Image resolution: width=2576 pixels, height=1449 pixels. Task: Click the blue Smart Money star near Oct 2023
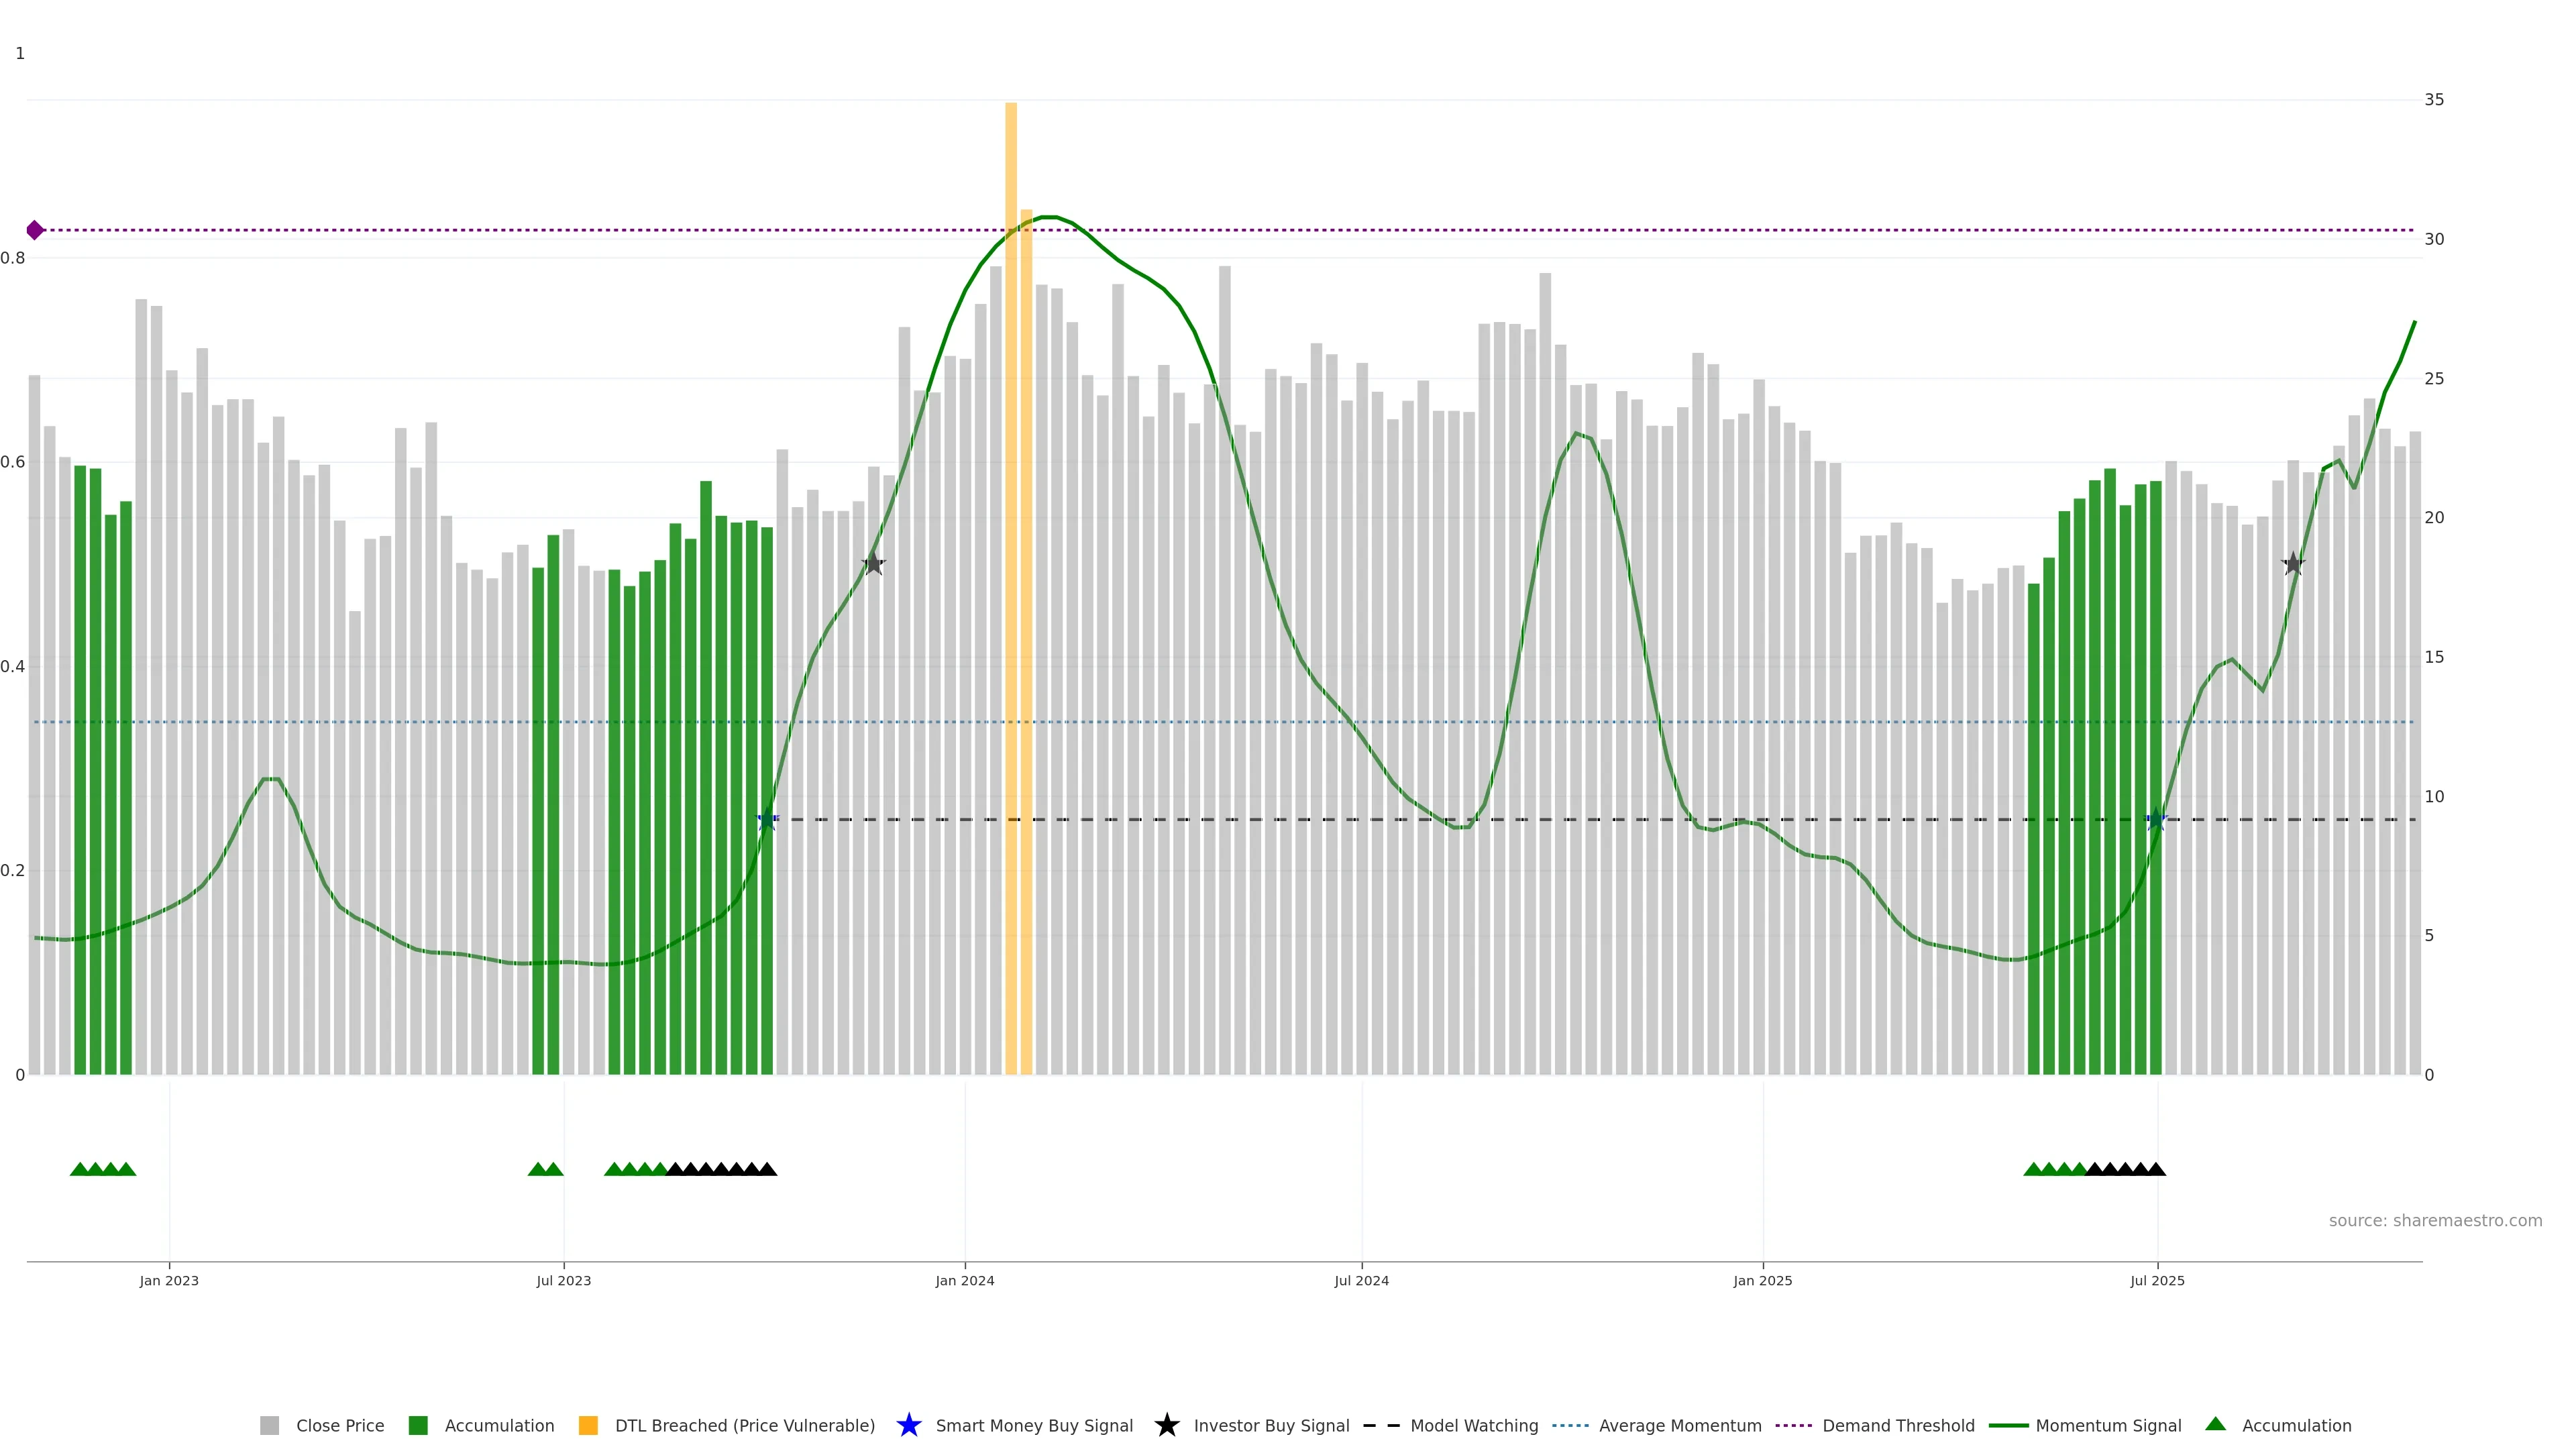pyautogui.click(x=767, y=820)
